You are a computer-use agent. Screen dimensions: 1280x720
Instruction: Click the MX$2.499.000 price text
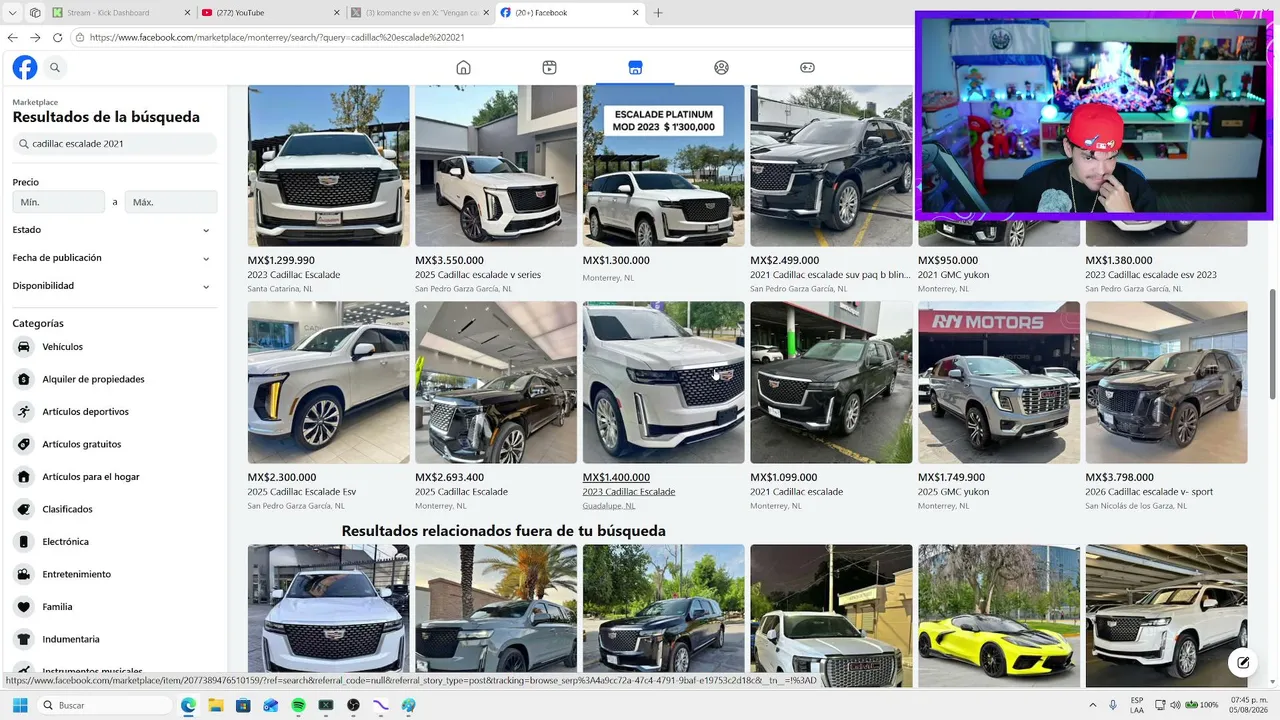click(784, 261)
